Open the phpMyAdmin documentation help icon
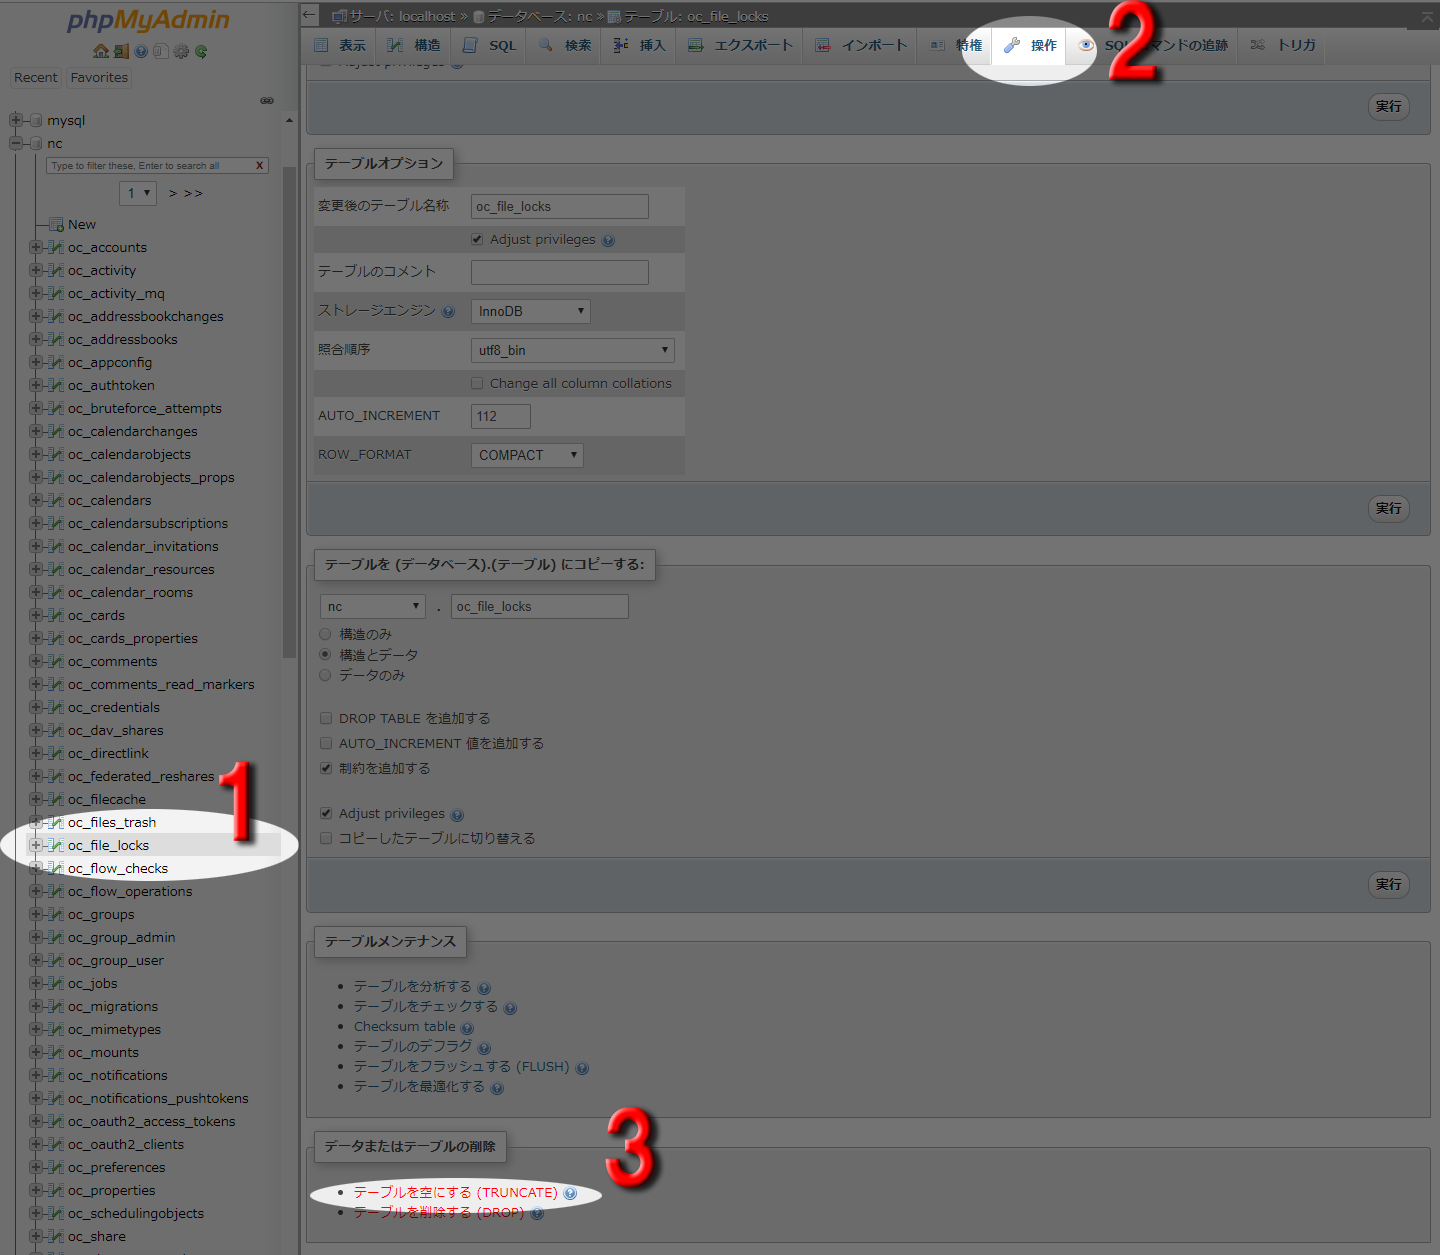Viewport: 1440px width, 1255px height. 141,51
